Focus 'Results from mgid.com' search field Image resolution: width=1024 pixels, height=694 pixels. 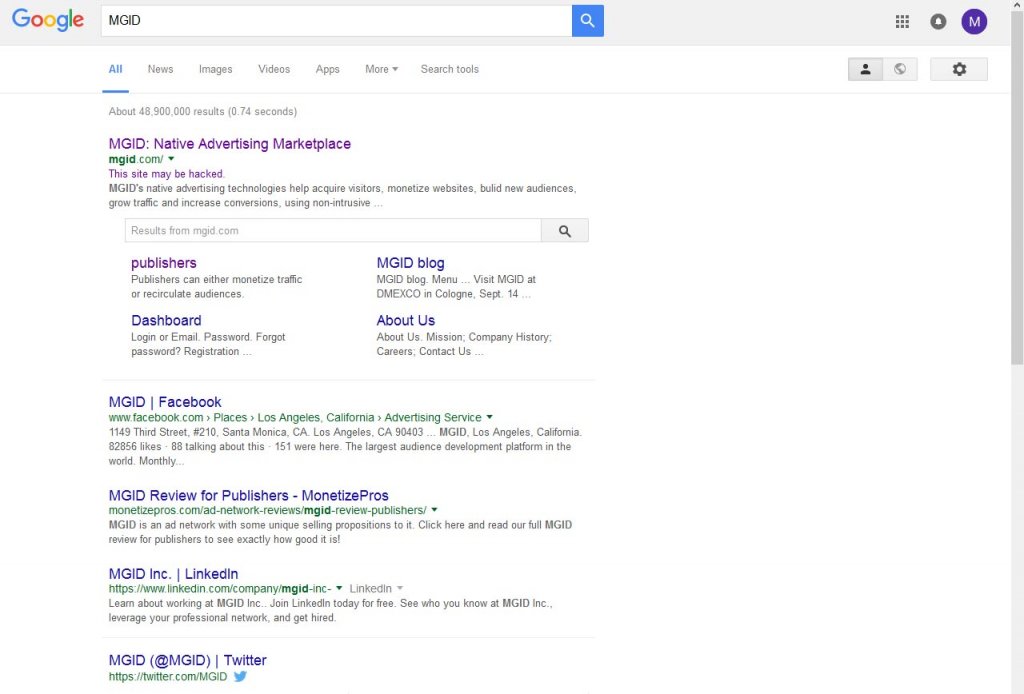333,230
